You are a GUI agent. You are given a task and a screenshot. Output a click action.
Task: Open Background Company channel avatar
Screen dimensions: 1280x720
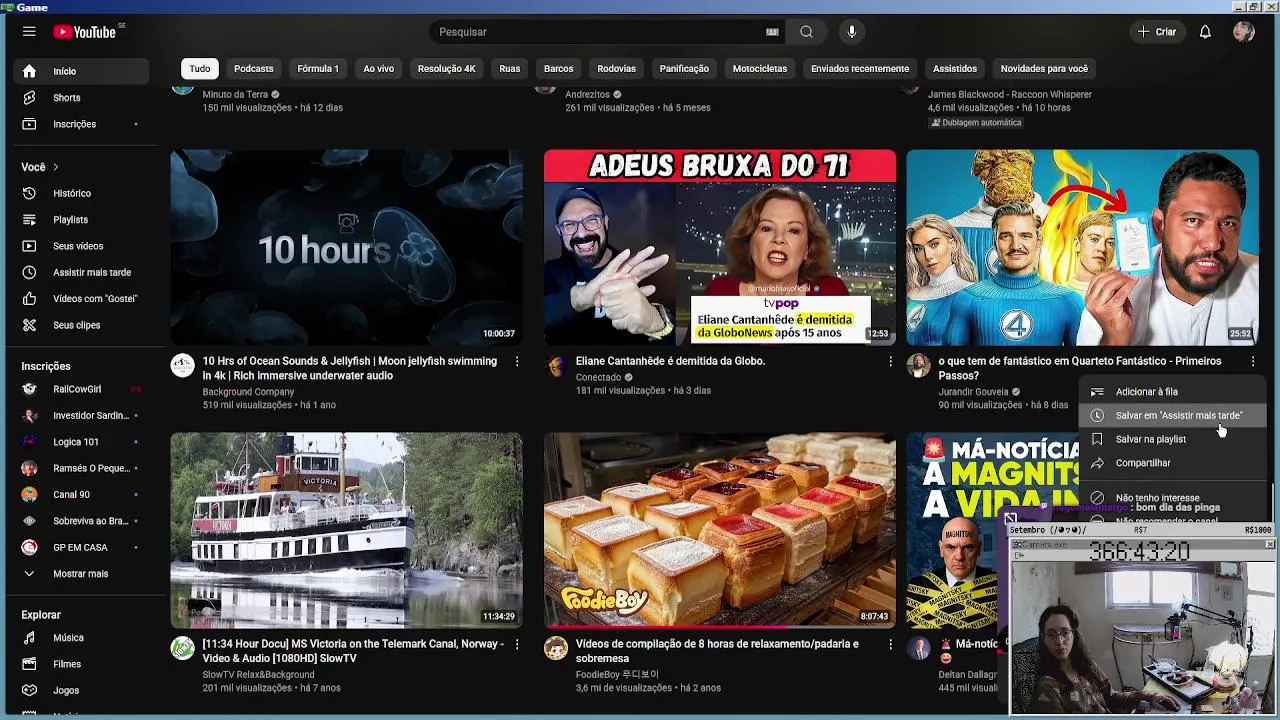(x=182, y=365)
